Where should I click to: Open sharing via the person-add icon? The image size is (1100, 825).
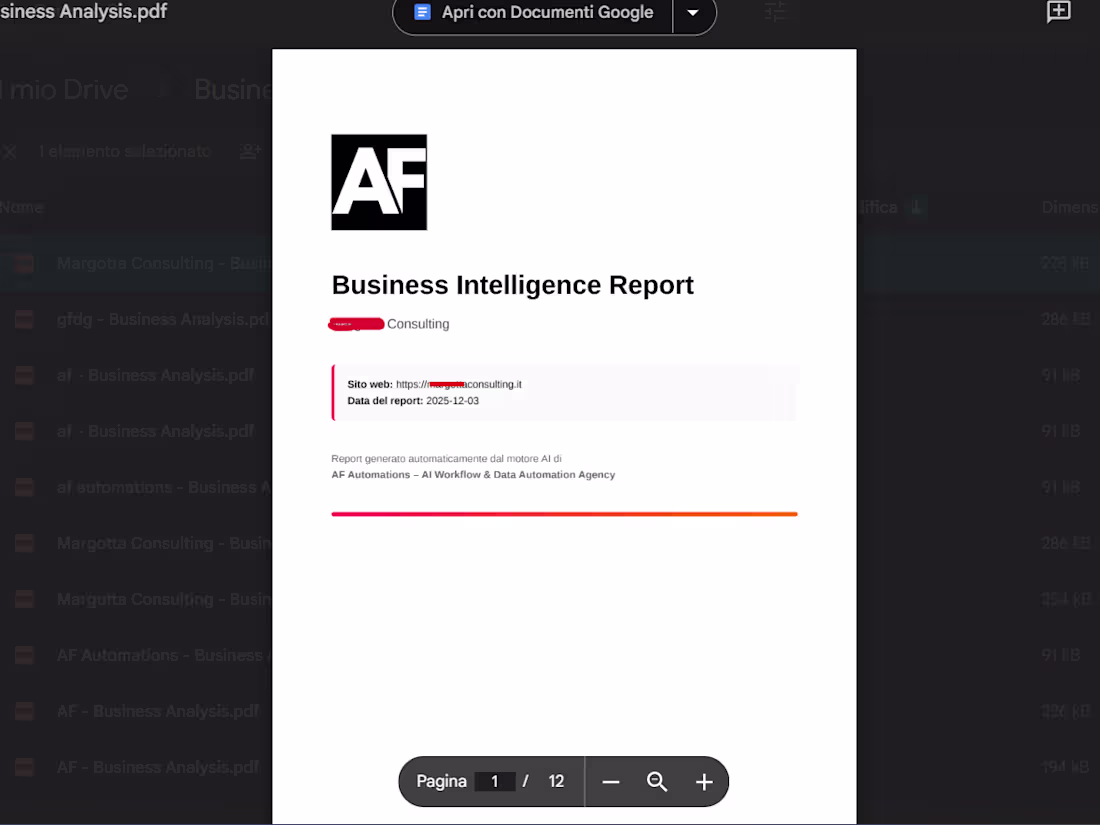pyautogui.click(x=249, y=151)
